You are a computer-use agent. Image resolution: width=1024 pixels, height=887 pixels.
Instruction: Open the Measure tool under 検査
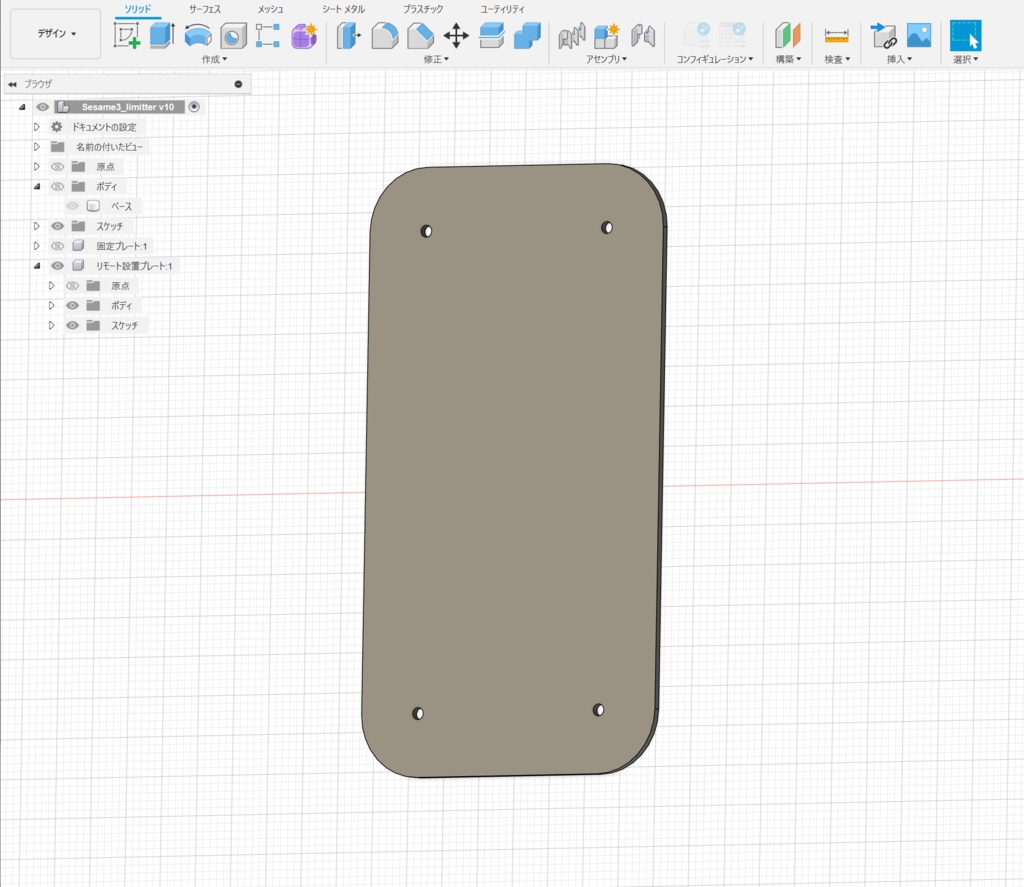[x=836, y=36]
